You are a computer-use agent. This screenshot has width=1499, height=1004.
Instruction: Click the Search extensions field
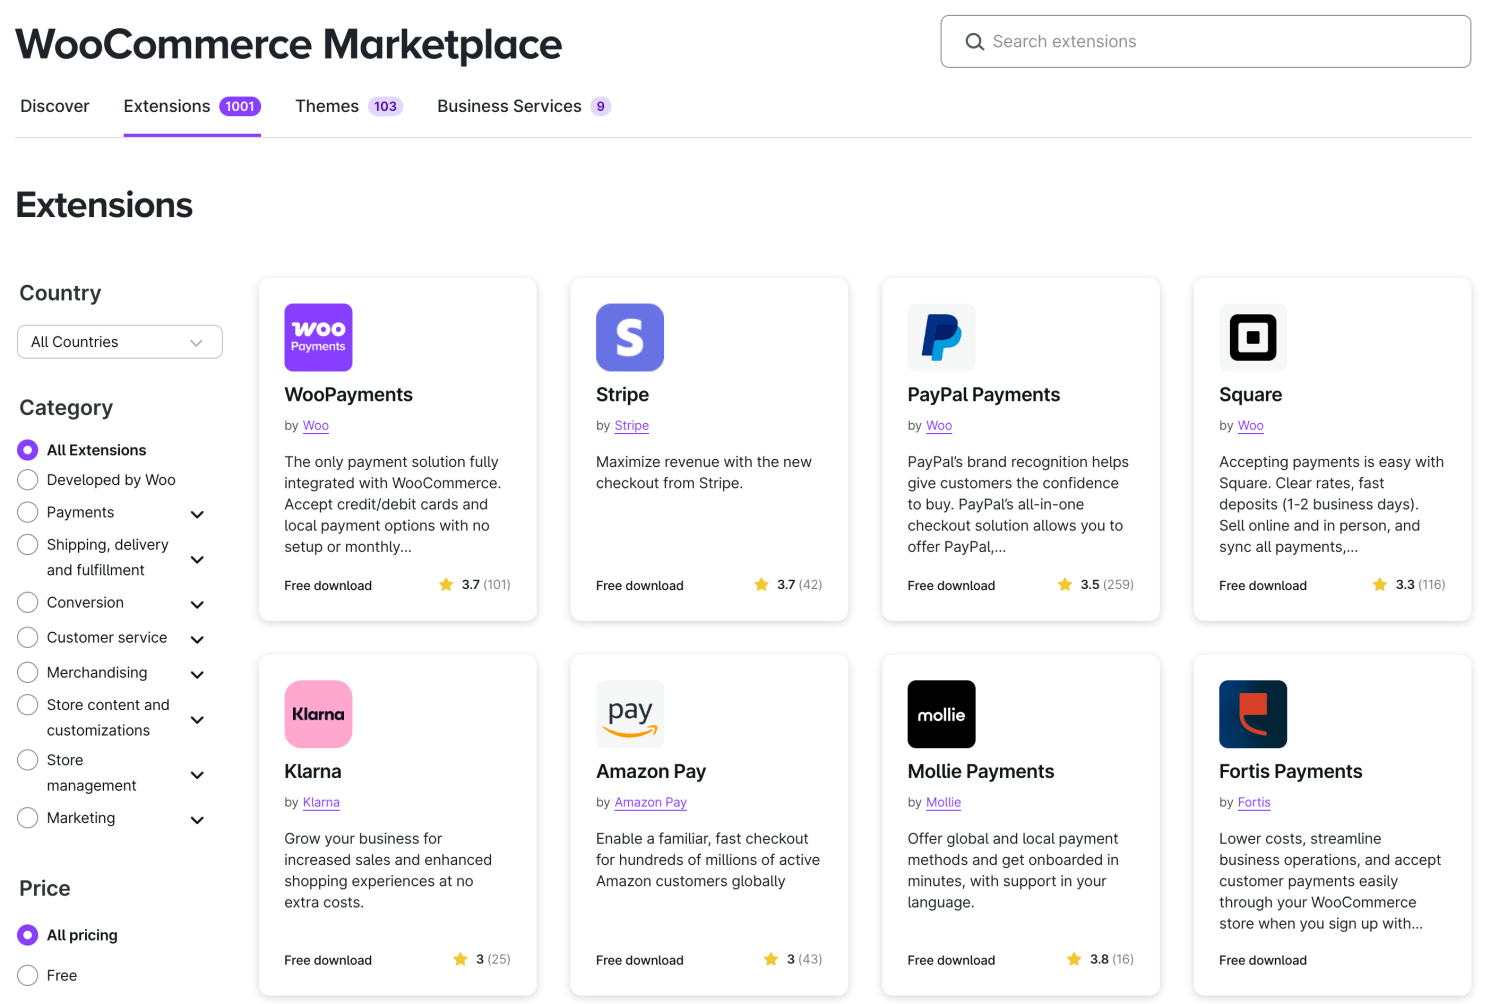(x=1205, y=41)
